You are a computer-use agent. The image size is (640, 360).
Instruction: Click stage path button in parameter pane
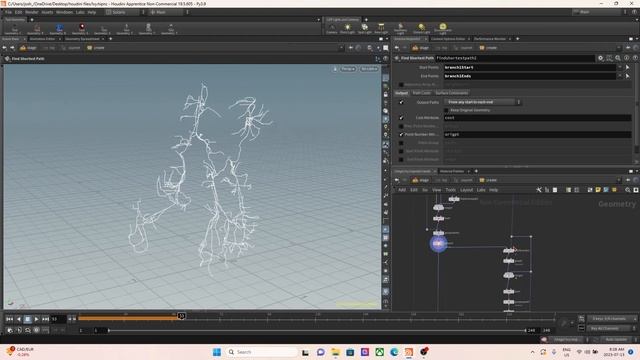coord(420,48)
